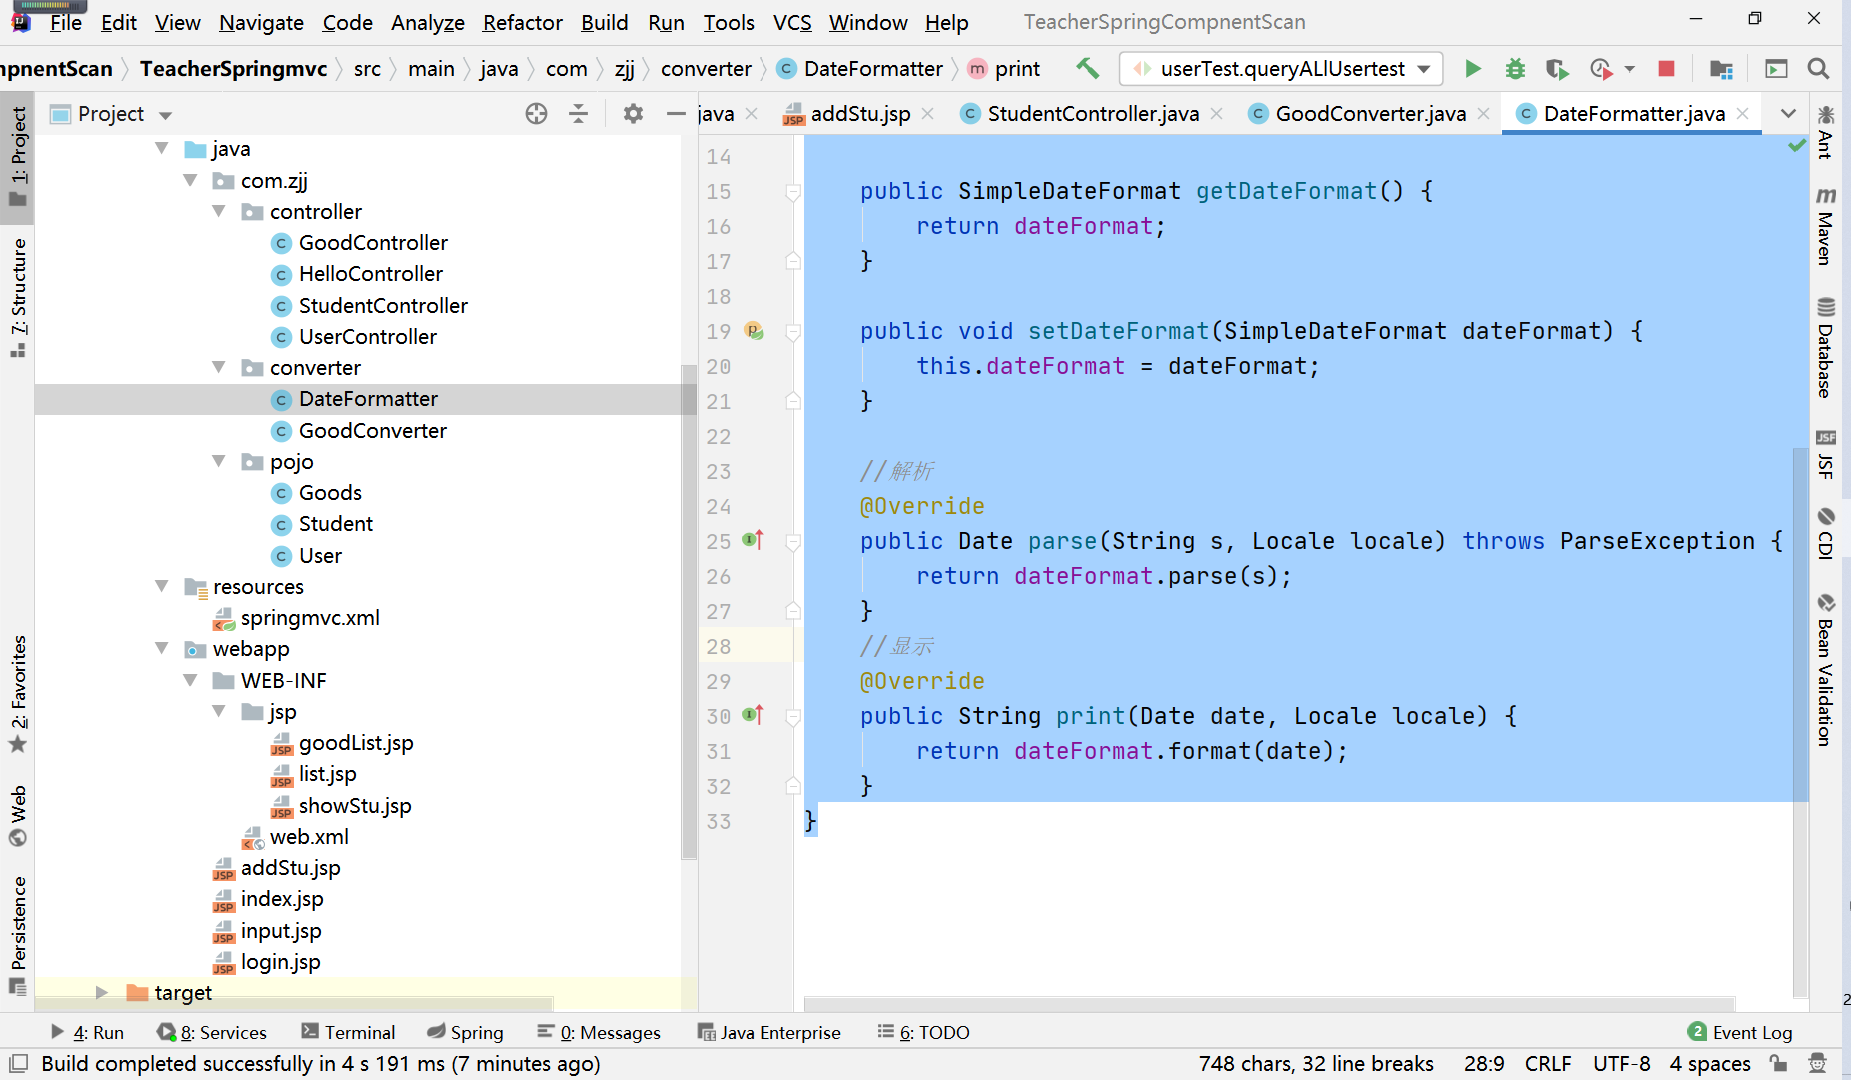Run with coverage shield icon

point(1556,69)
